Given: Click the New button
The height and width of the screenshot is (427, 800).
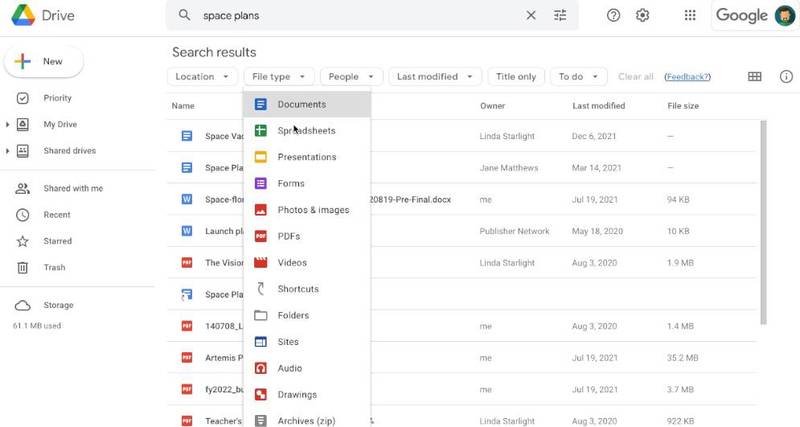Looking at the screenshot, I should click(x=44, y=62).
